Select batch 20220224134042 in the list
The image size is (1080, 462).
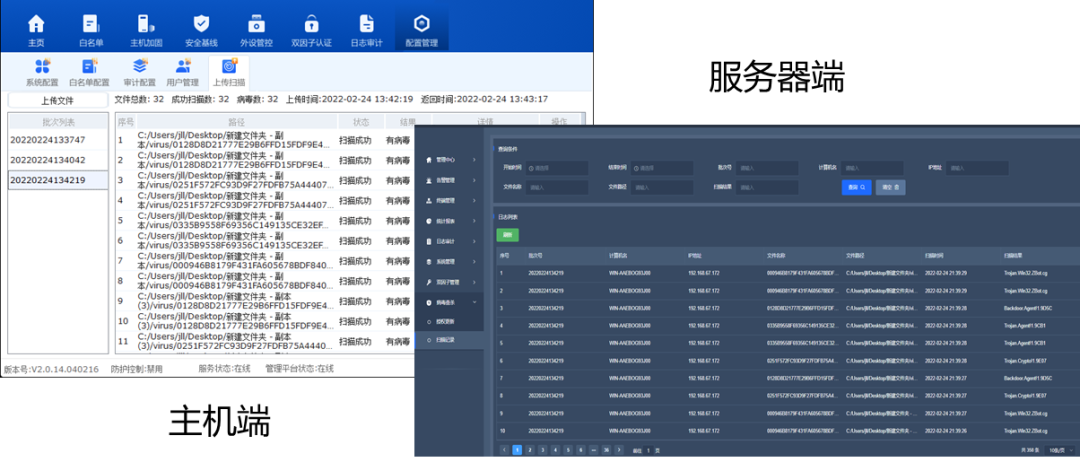pyautogui.click(x=48, y=160)
